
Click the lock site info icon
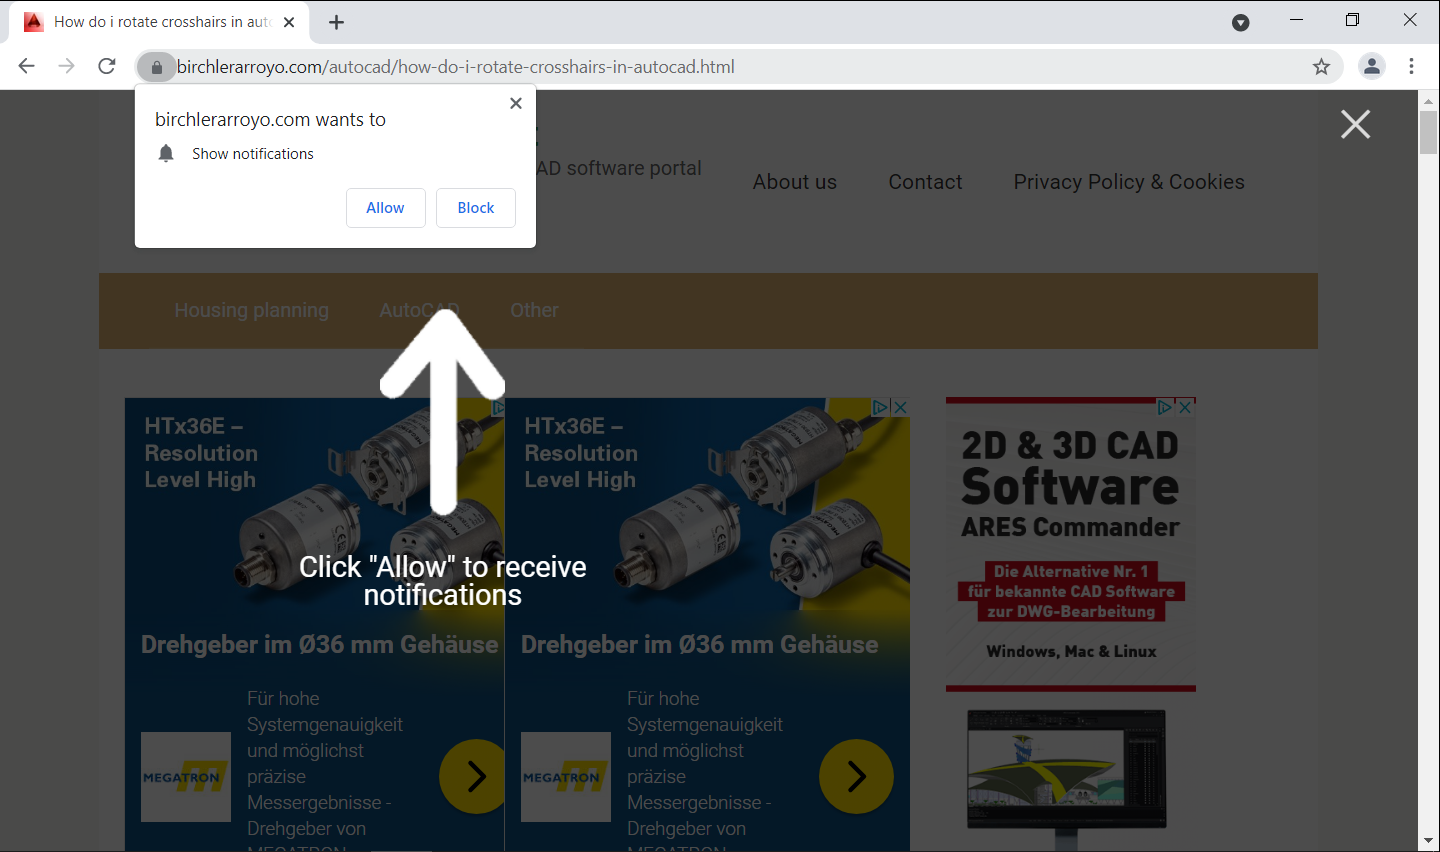click(156, 67)
